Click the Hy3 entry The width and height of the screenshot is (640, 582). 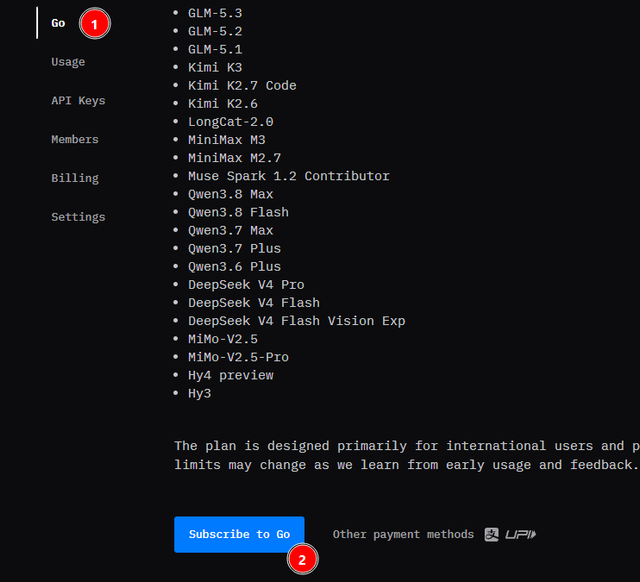tap(200, 393)
